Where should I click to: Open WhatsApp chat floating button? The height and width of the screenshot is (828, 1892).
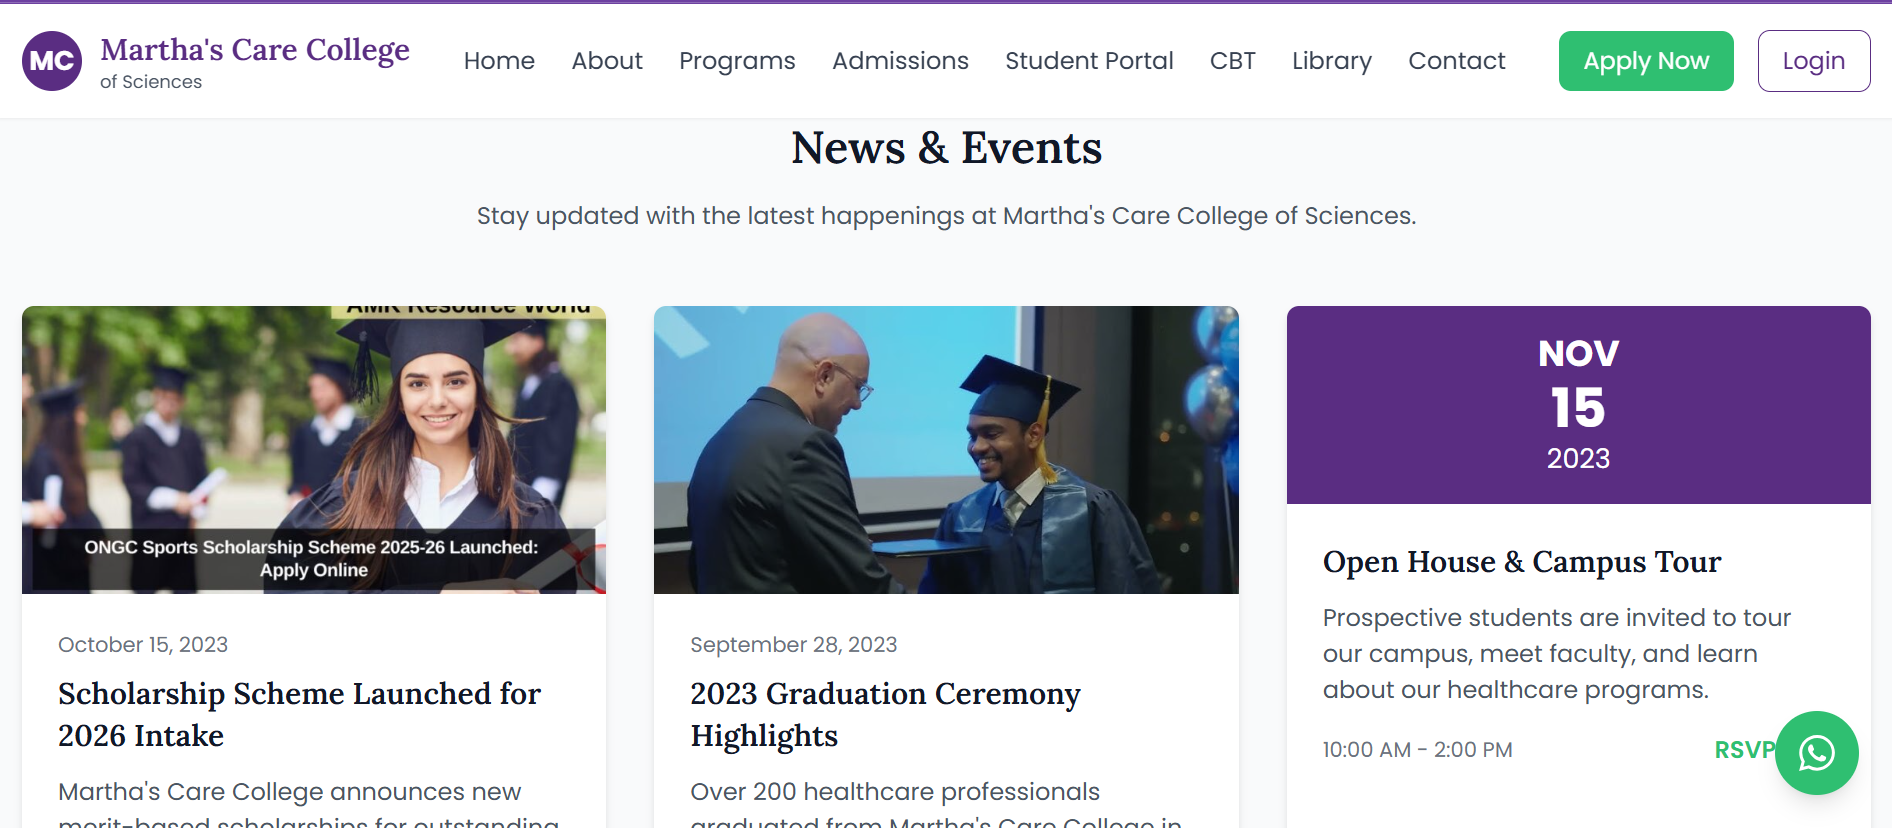click(1816, 753)
